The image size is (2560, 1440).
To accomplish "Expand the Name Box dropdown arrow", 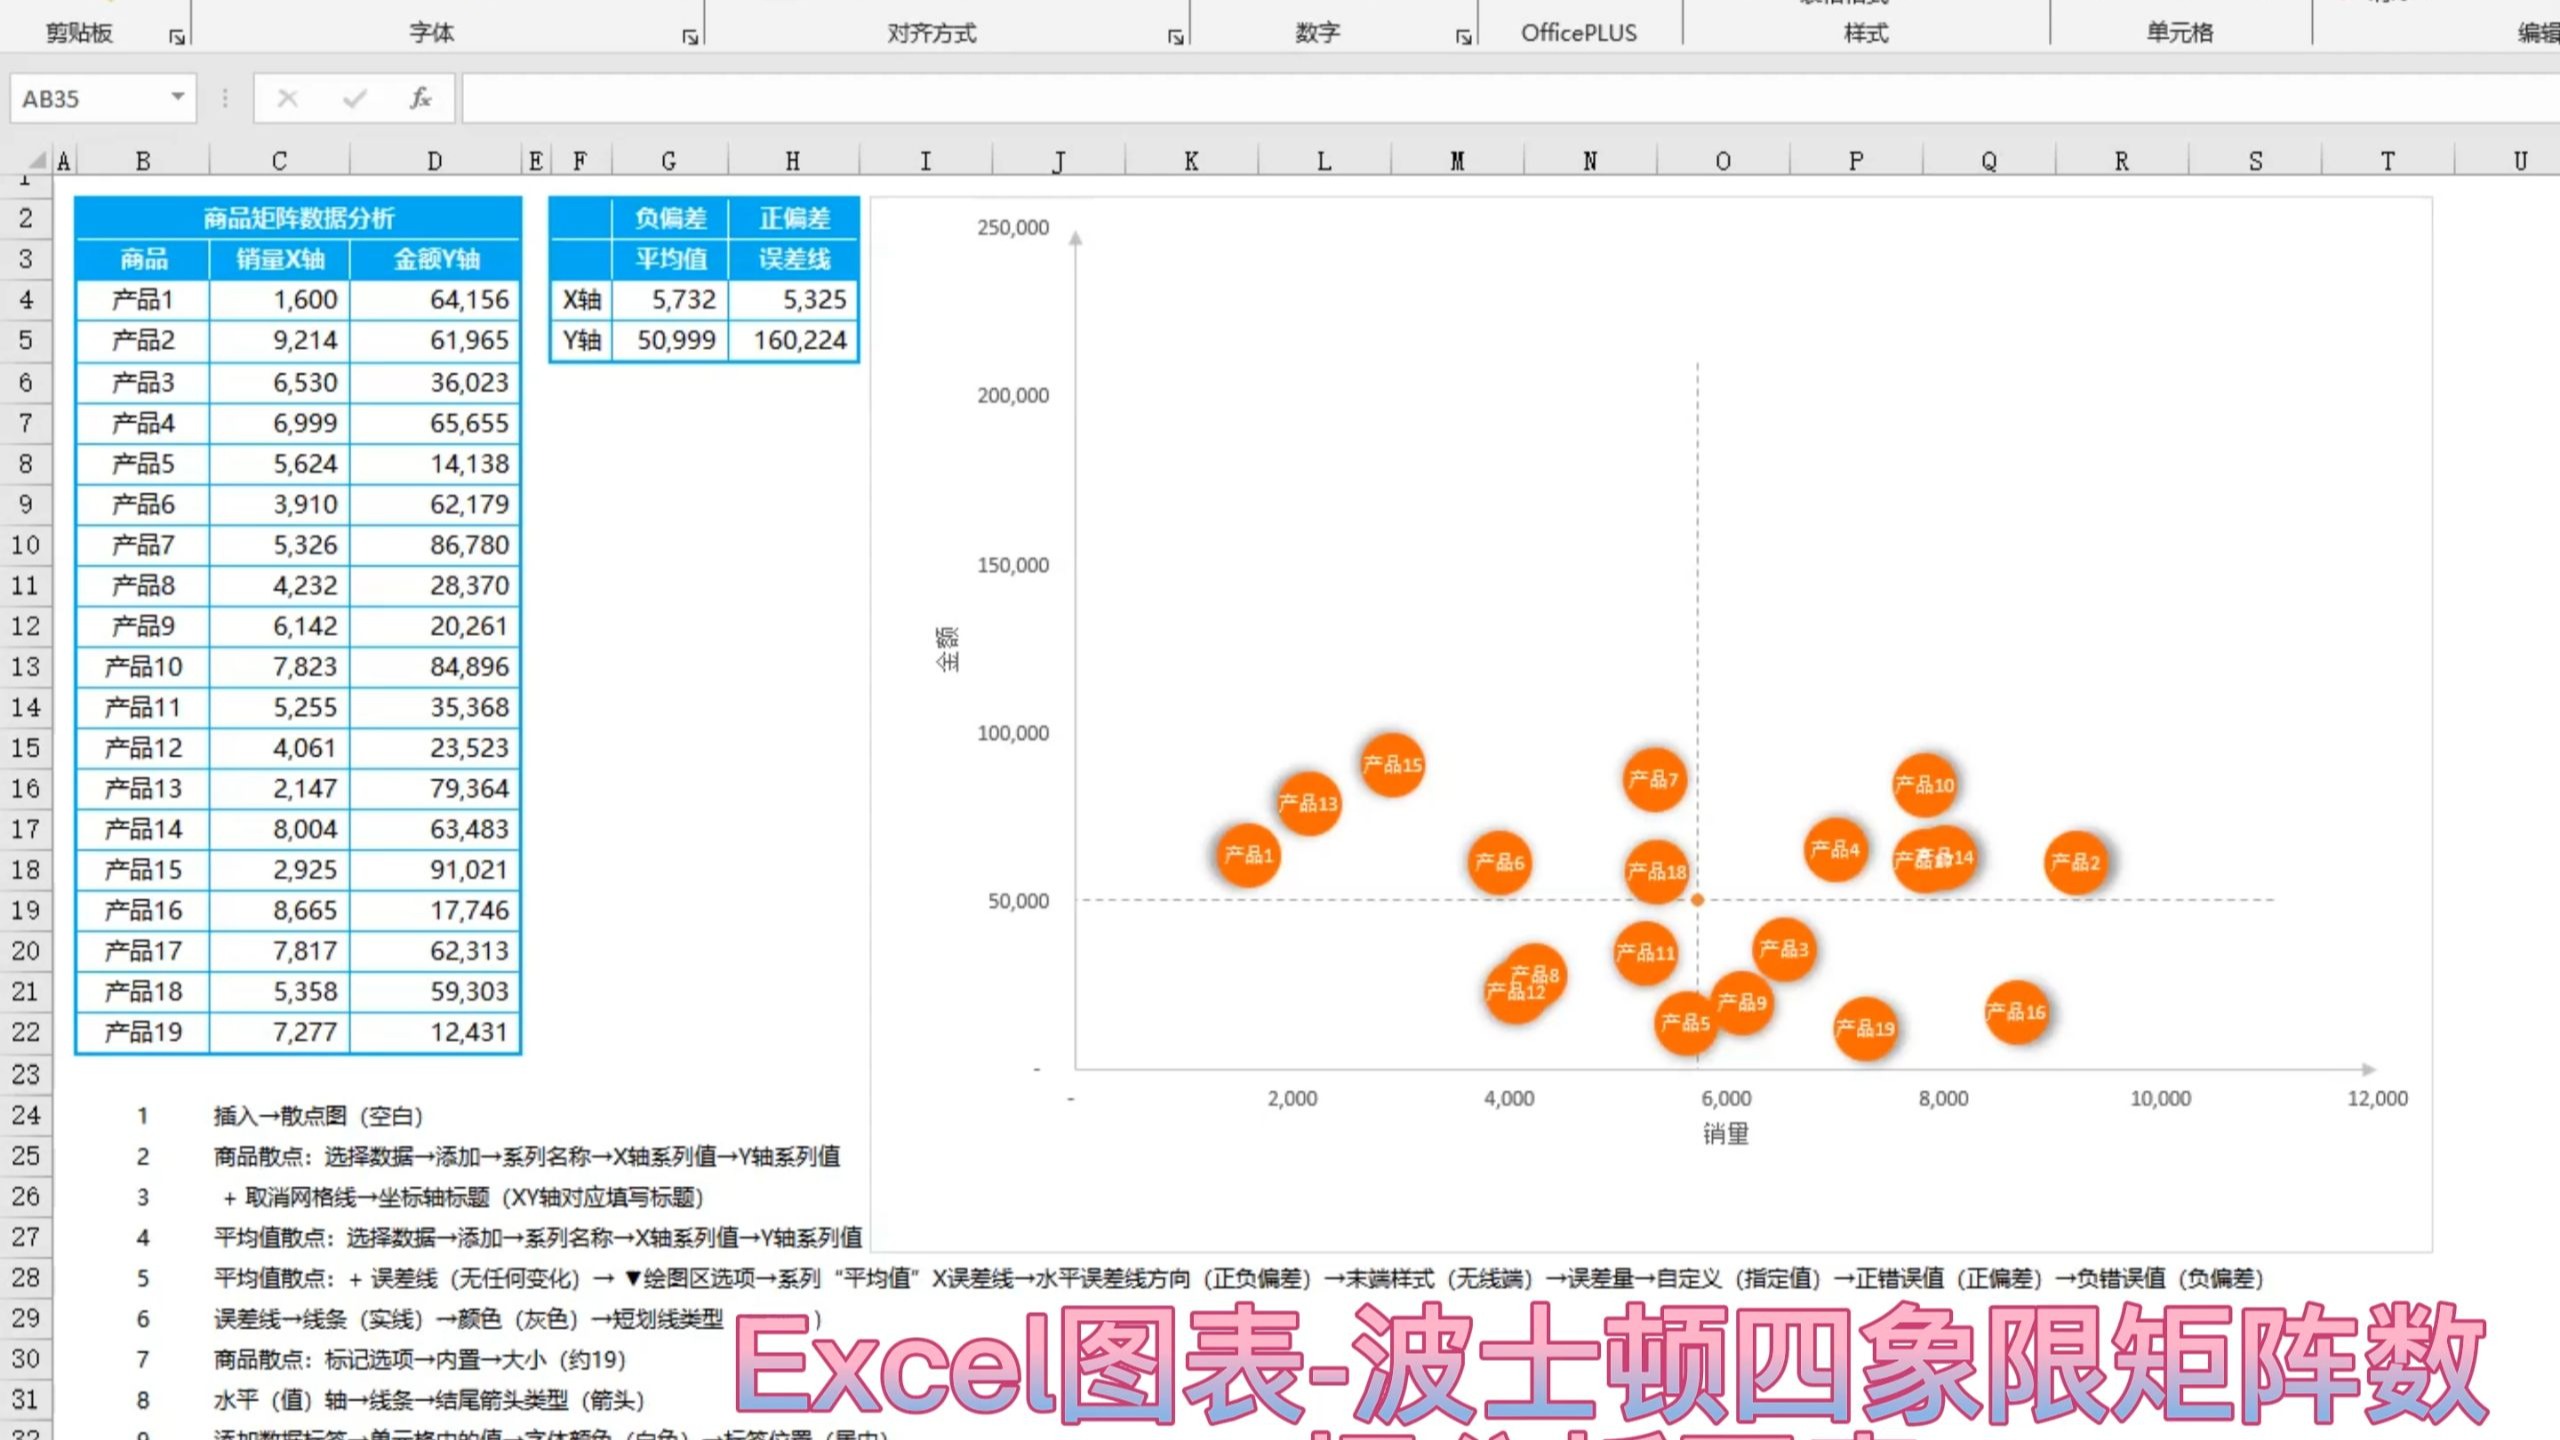I will tap(177, 97).
